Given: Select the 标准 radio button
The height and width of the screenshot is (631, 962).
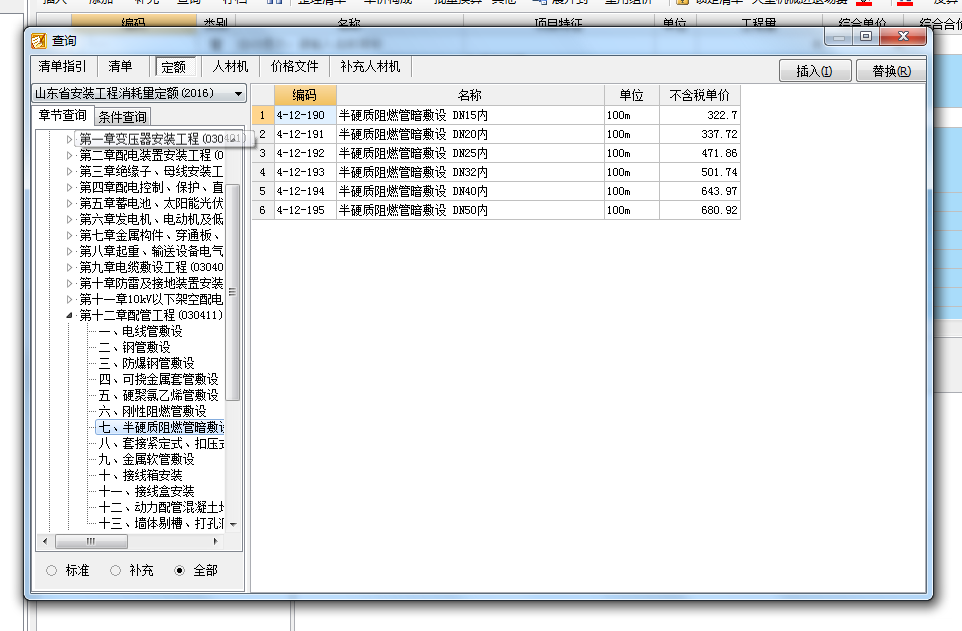Looking at the screenshot, I should (x=52, y=570).
